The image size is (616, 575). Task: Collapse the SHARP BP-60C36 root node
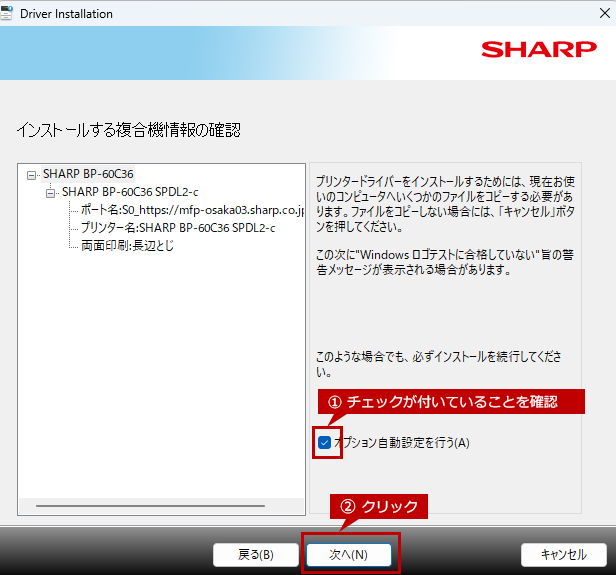[31, 175]
